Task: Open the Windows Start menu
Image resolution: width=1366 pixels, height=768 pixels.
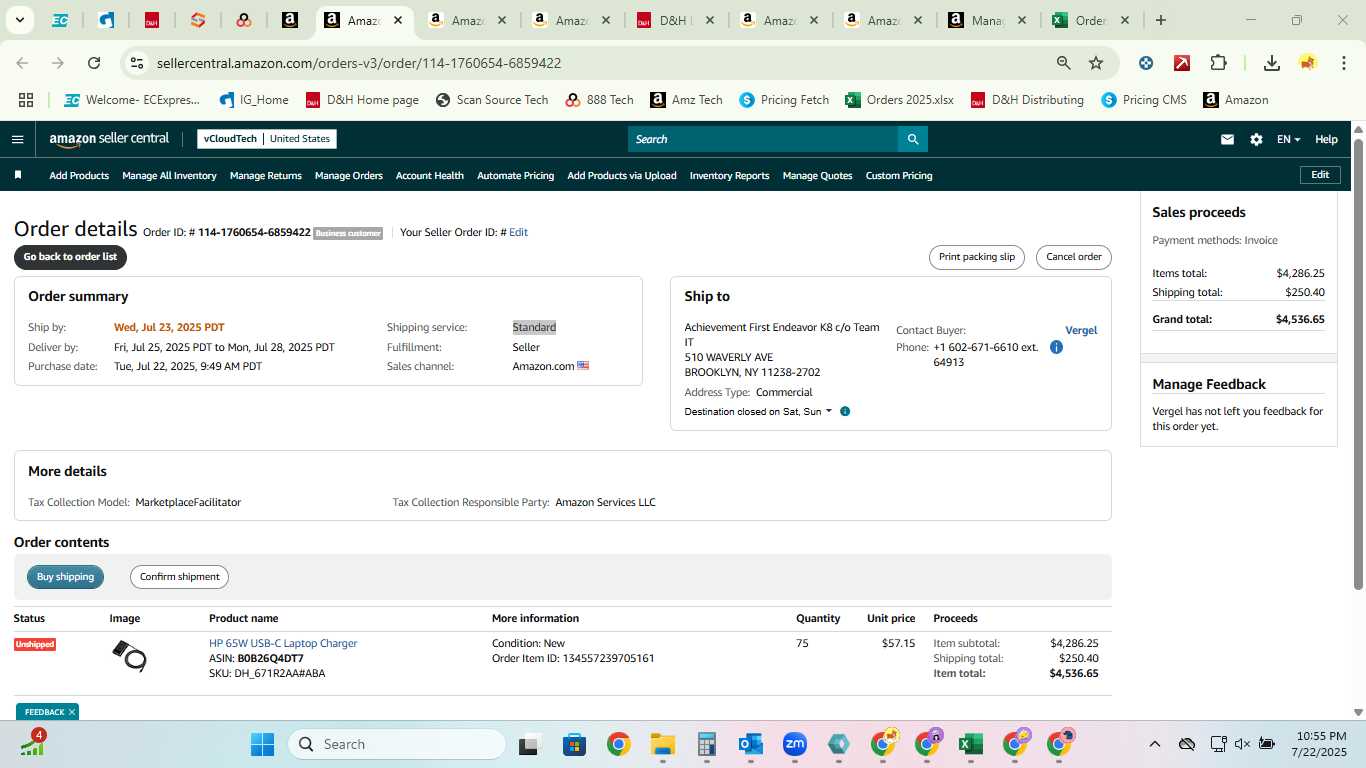Action: [x=262, y=744]
